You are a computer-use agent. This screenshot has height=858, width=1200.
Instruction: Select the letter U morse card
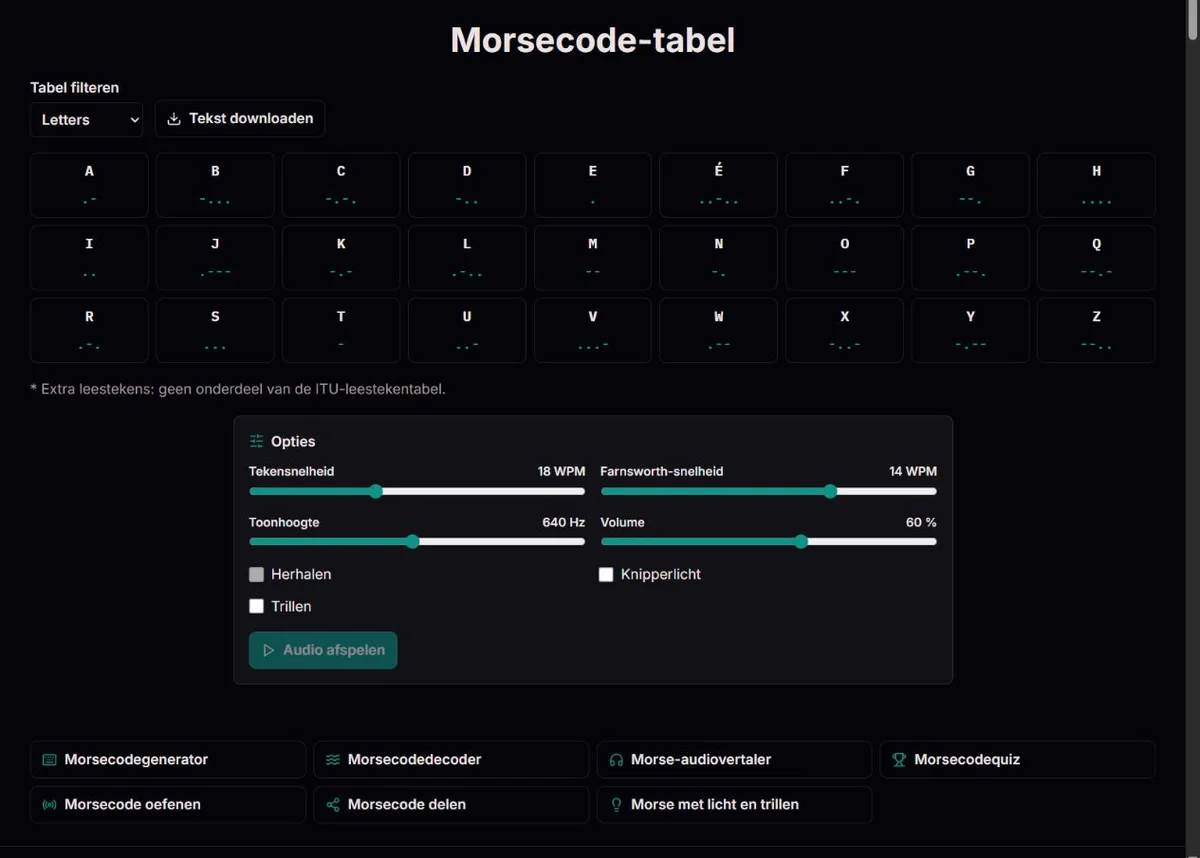[x=467, y=330]
